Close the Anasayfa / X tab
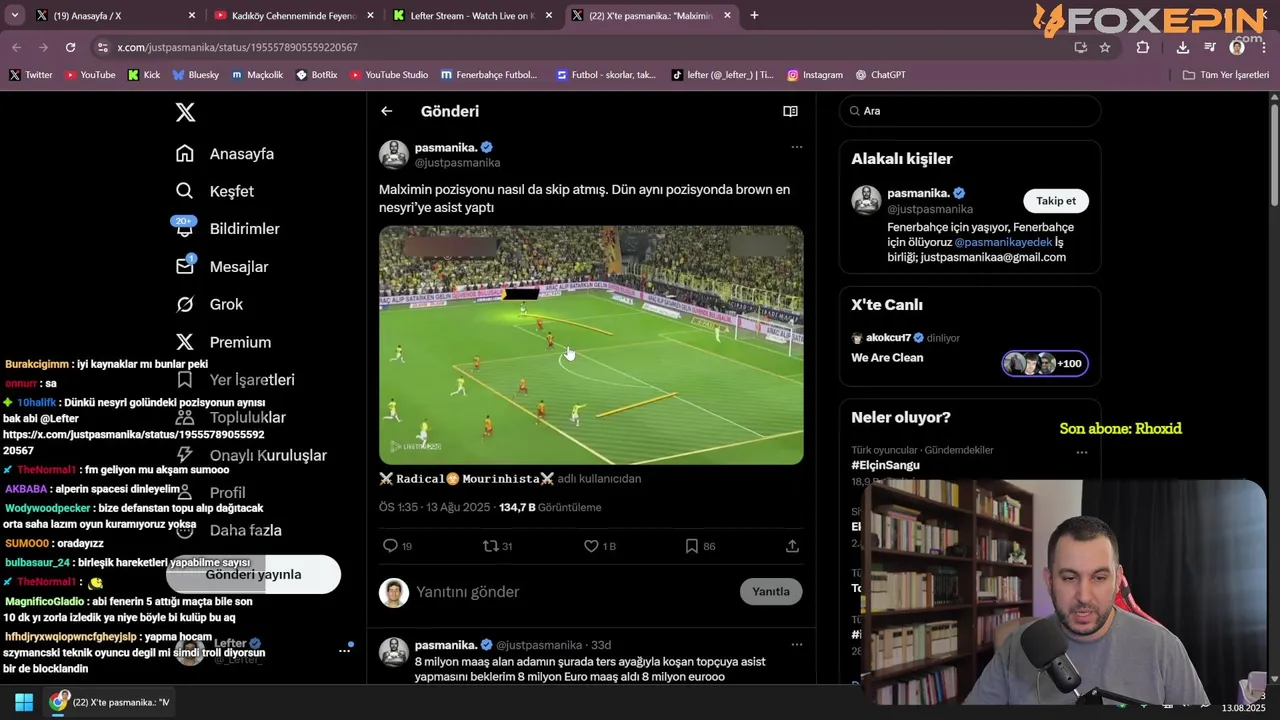Viewport: 1280px width, 720px height. [192, 16]
